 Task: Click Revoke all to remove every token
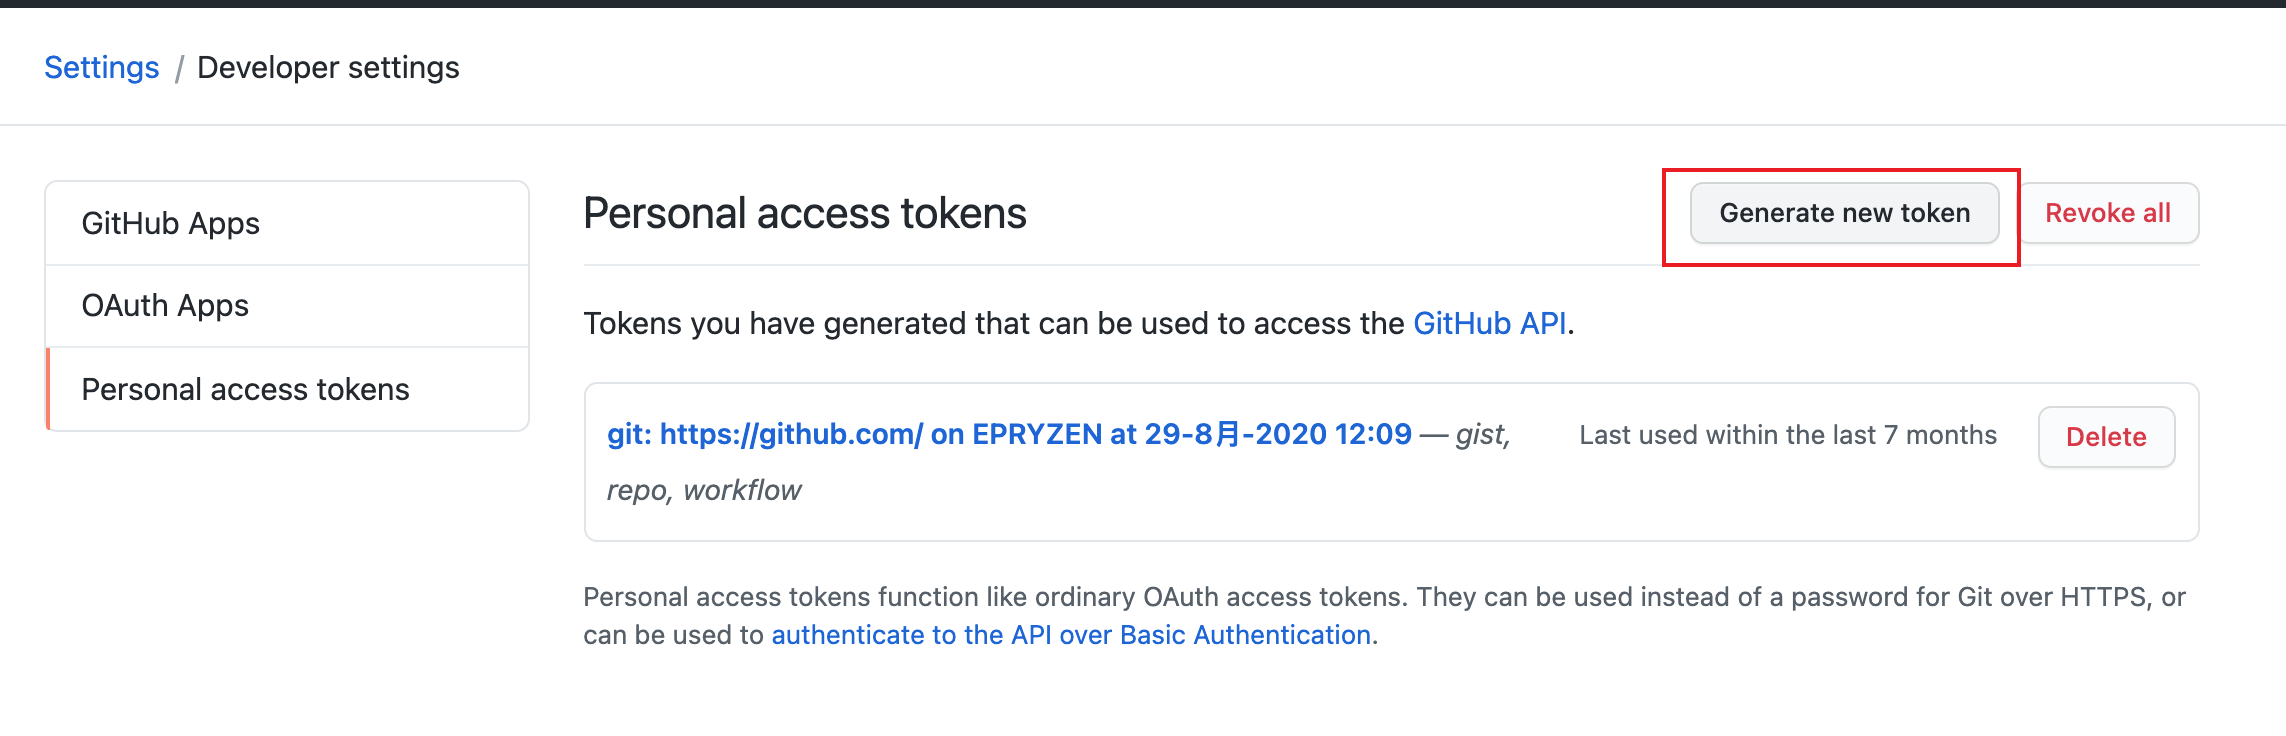(x=2108, y=212)
